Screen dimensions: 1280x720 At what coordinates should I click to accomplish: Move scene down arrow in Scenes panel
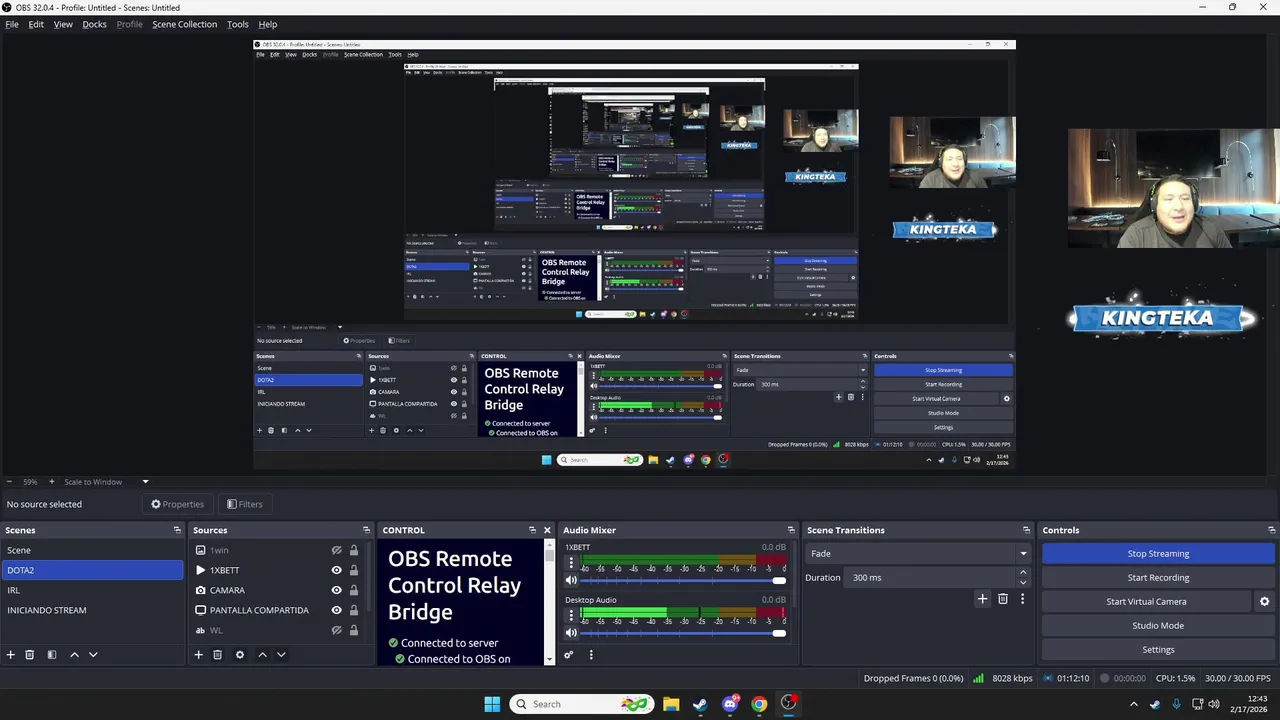(93, 655)
